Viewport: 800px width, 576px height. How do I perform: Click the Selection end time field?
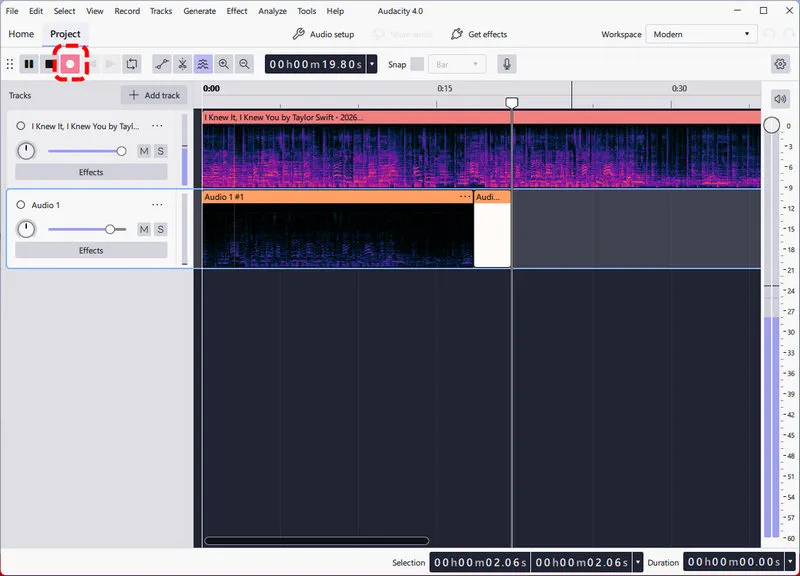pyautogui.click(x=582, y=562)
